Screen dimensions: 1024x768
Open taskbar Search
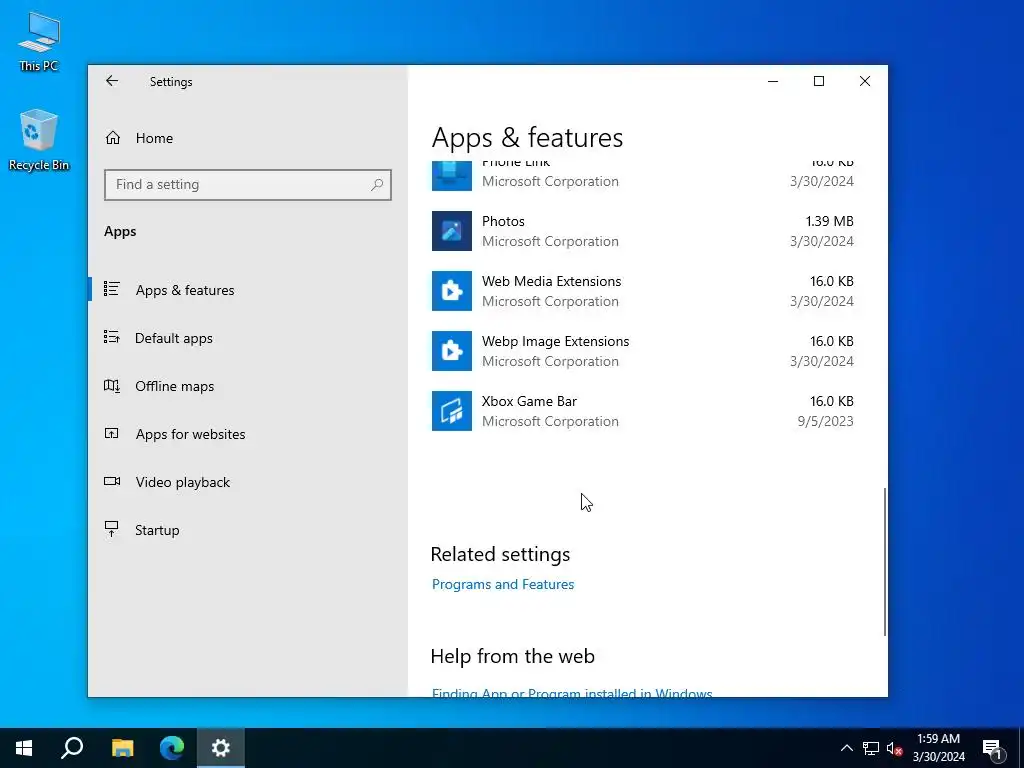point(72,748)
